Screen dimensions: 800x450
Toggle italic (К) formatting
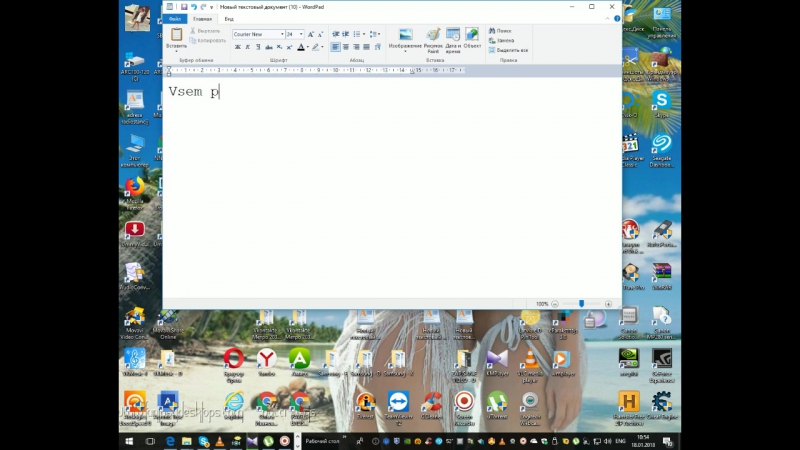click(248, 47)
